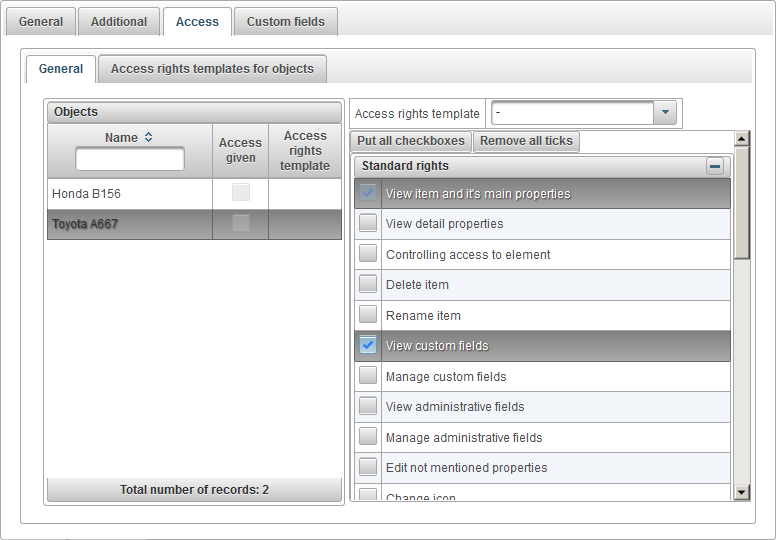This screenshot has width=776, height=540.
Task: Enable the View detail properties checkbox
Action: (x=368, y=224)
